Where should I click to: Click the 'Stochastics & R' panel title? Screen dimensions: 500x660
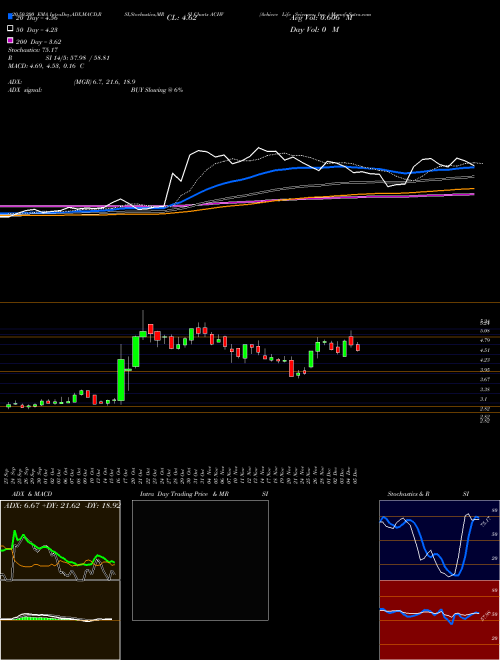click(x=408, y=494)
